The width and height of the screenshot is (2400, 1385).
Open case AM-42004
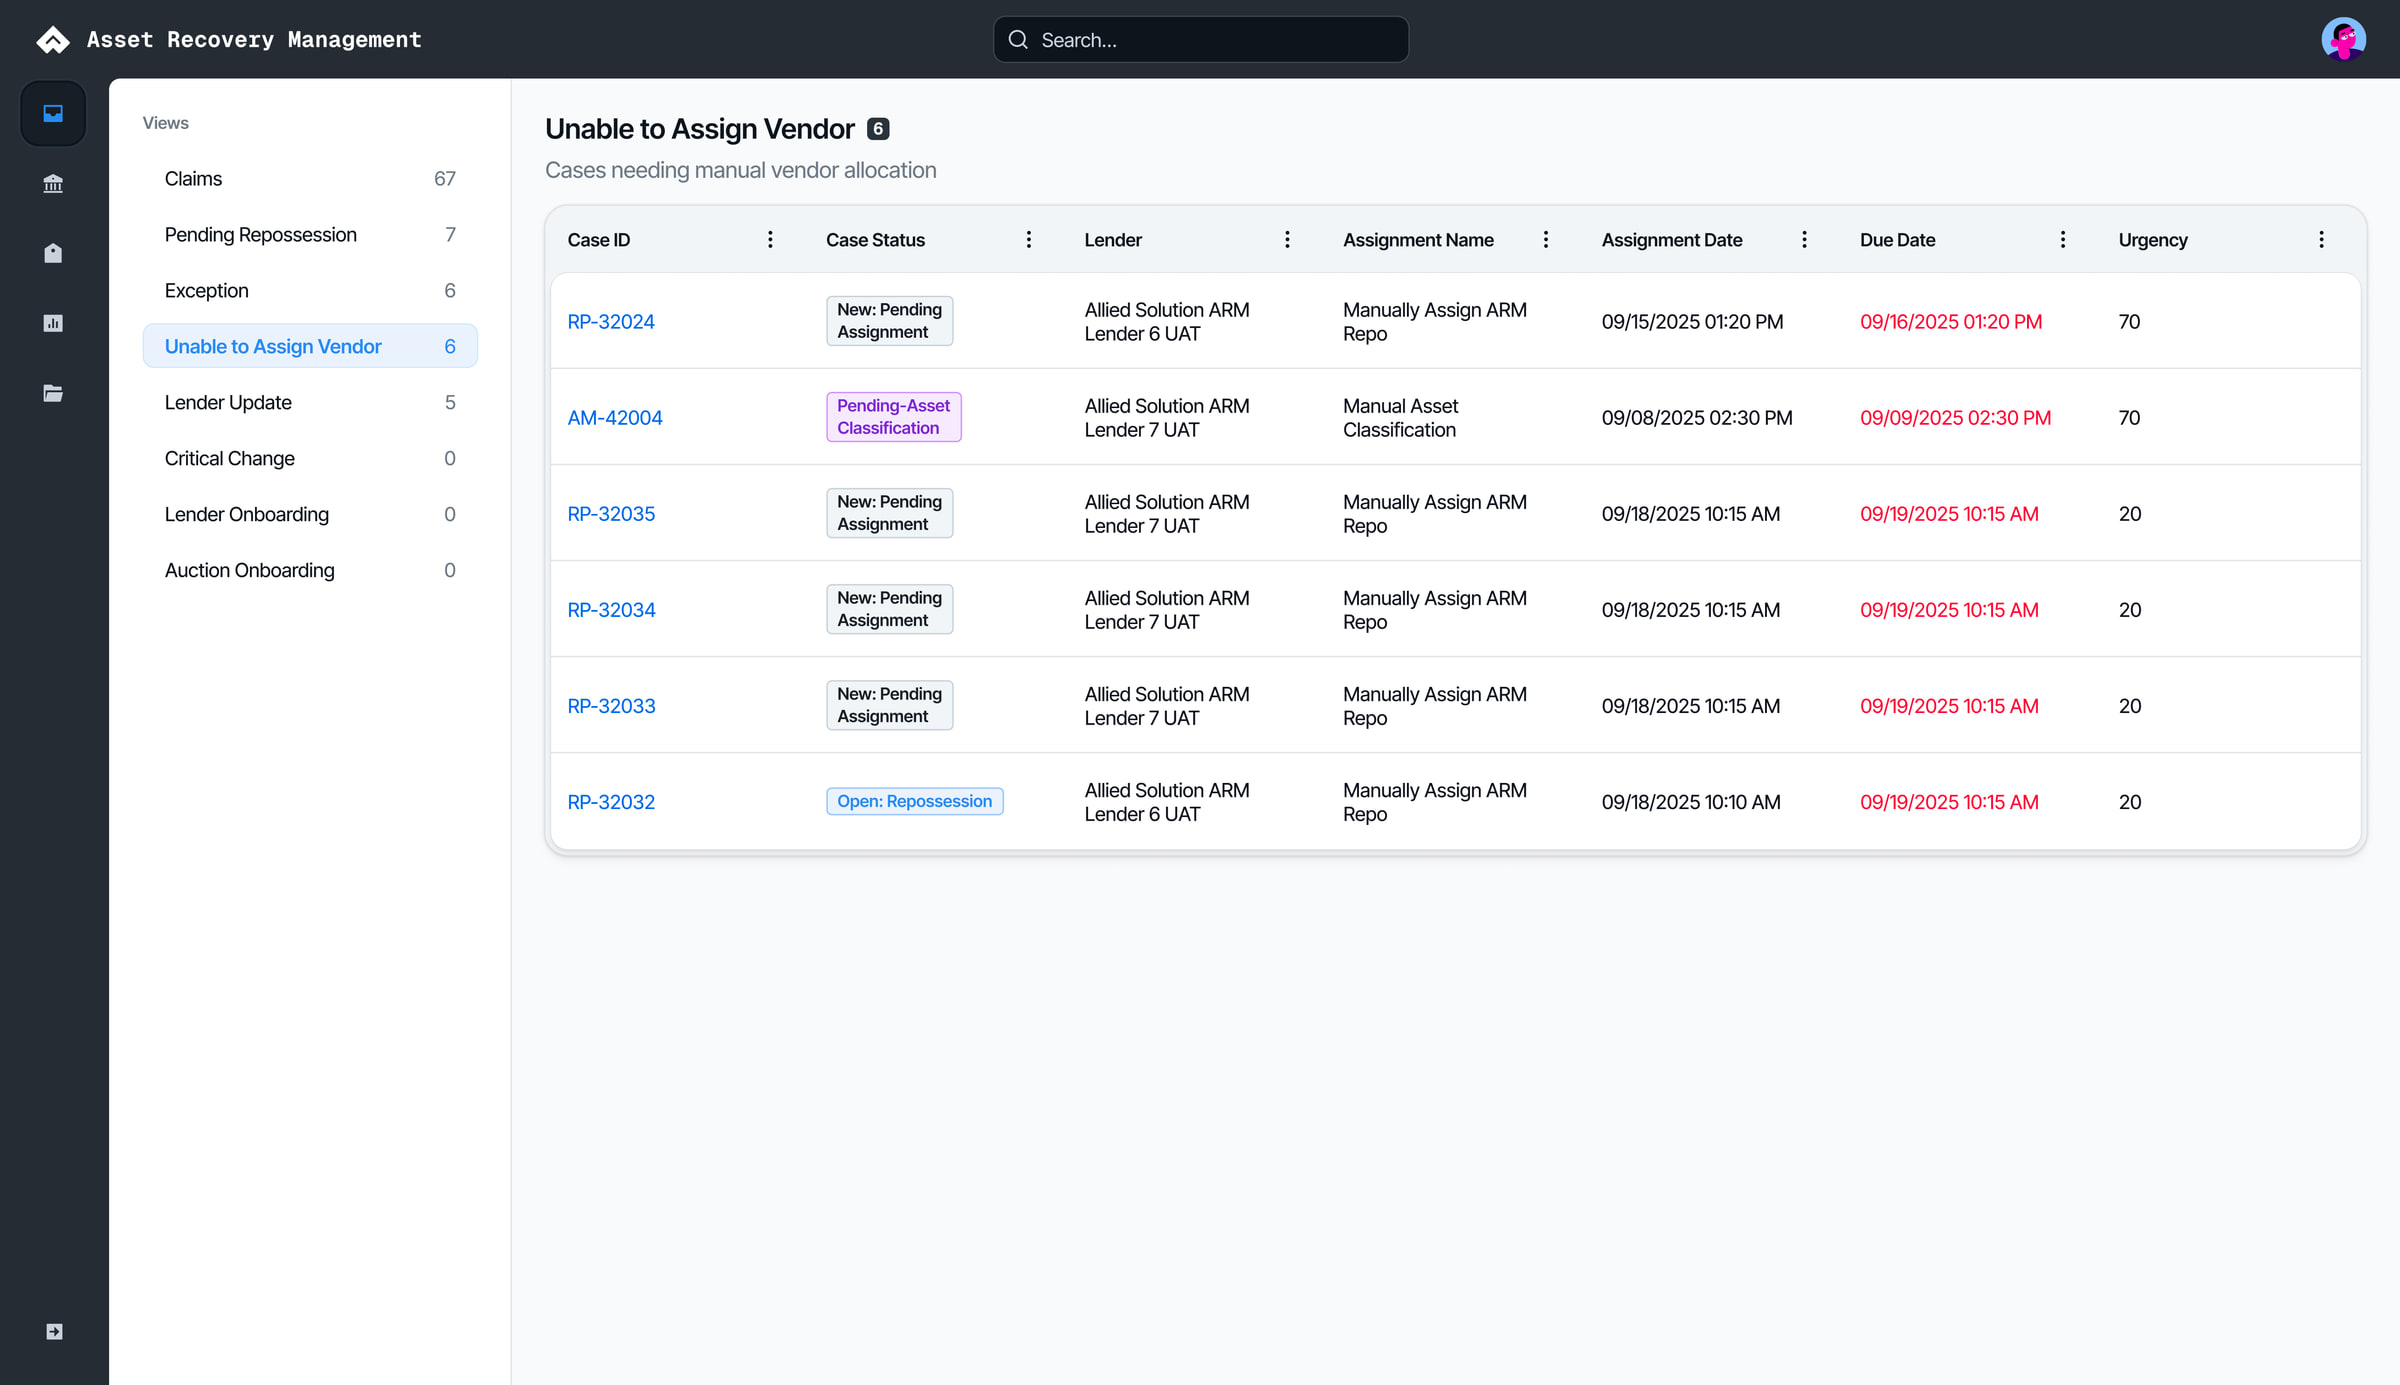[x=615, y=417]
